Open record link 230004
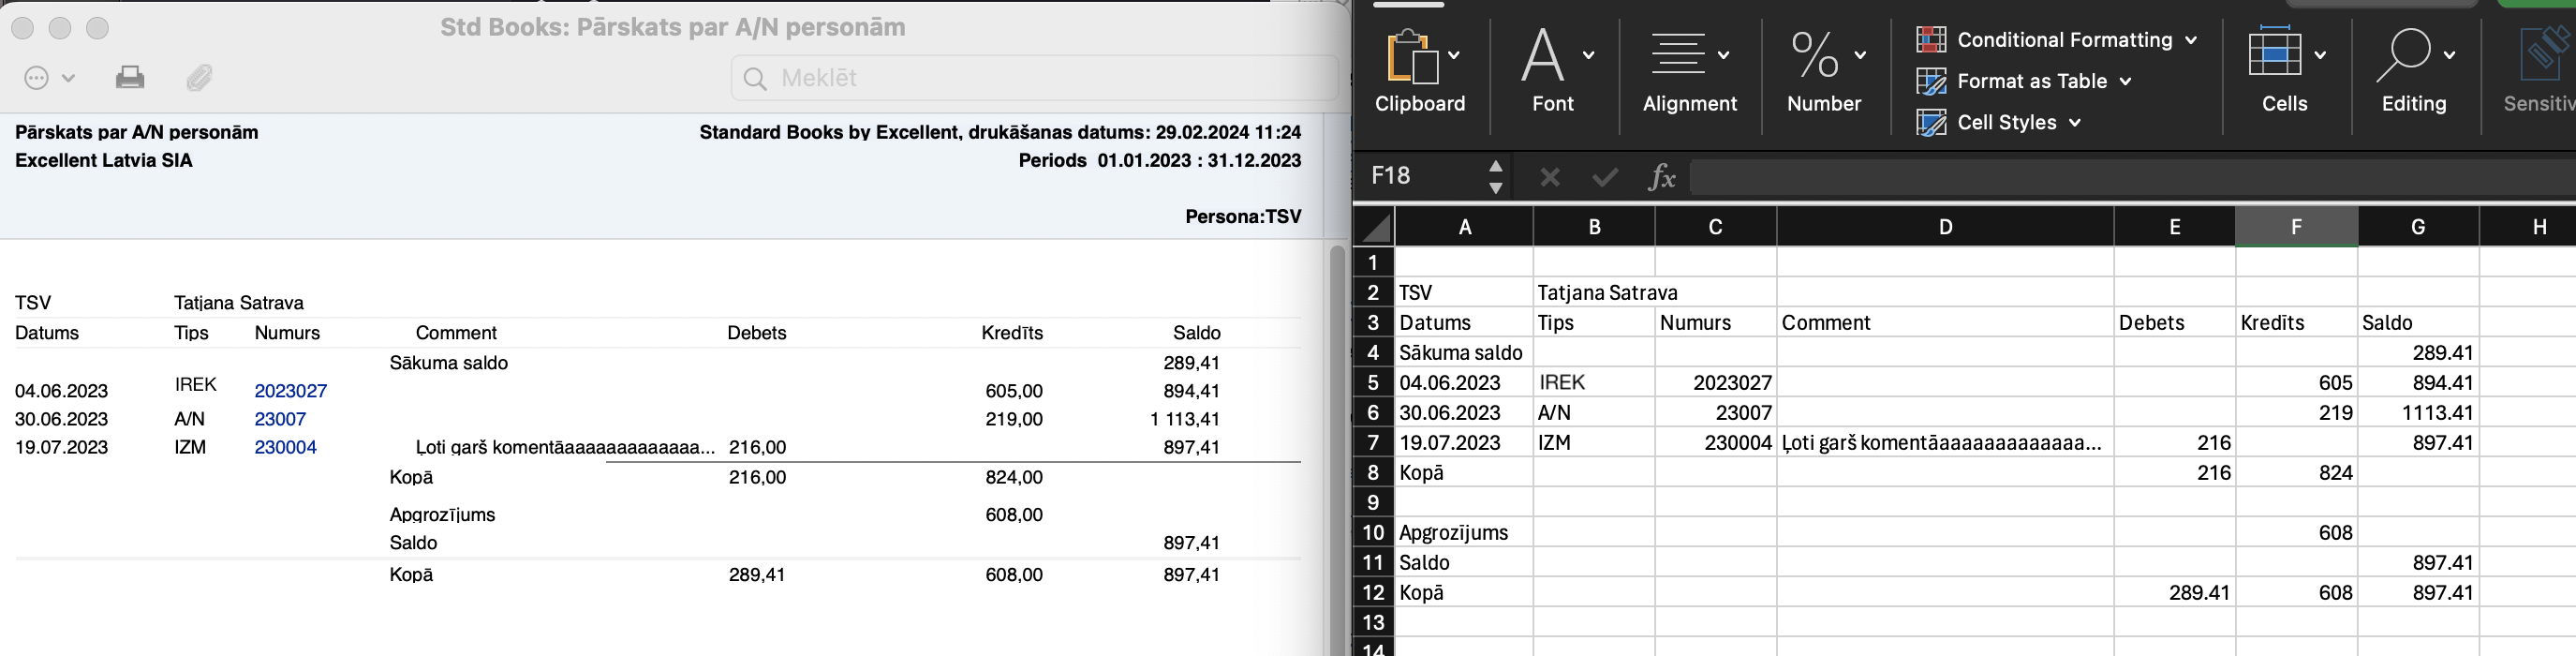The image size is (2576, 656). pos(285,447)
